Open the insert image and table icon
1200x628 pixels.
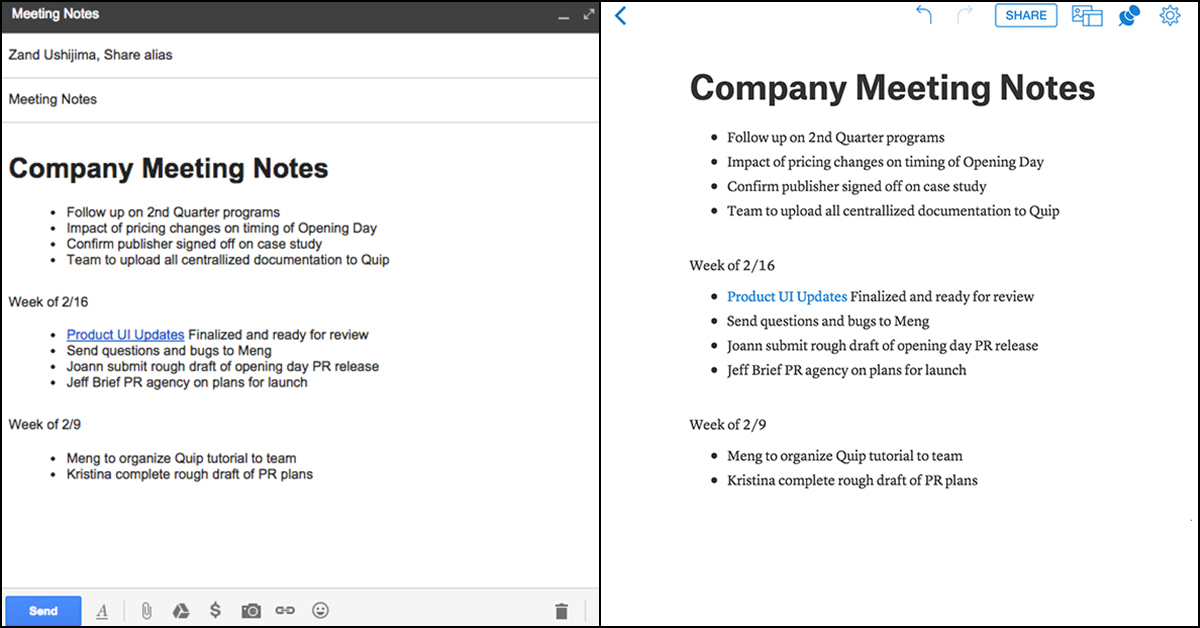coord(1086,15)
